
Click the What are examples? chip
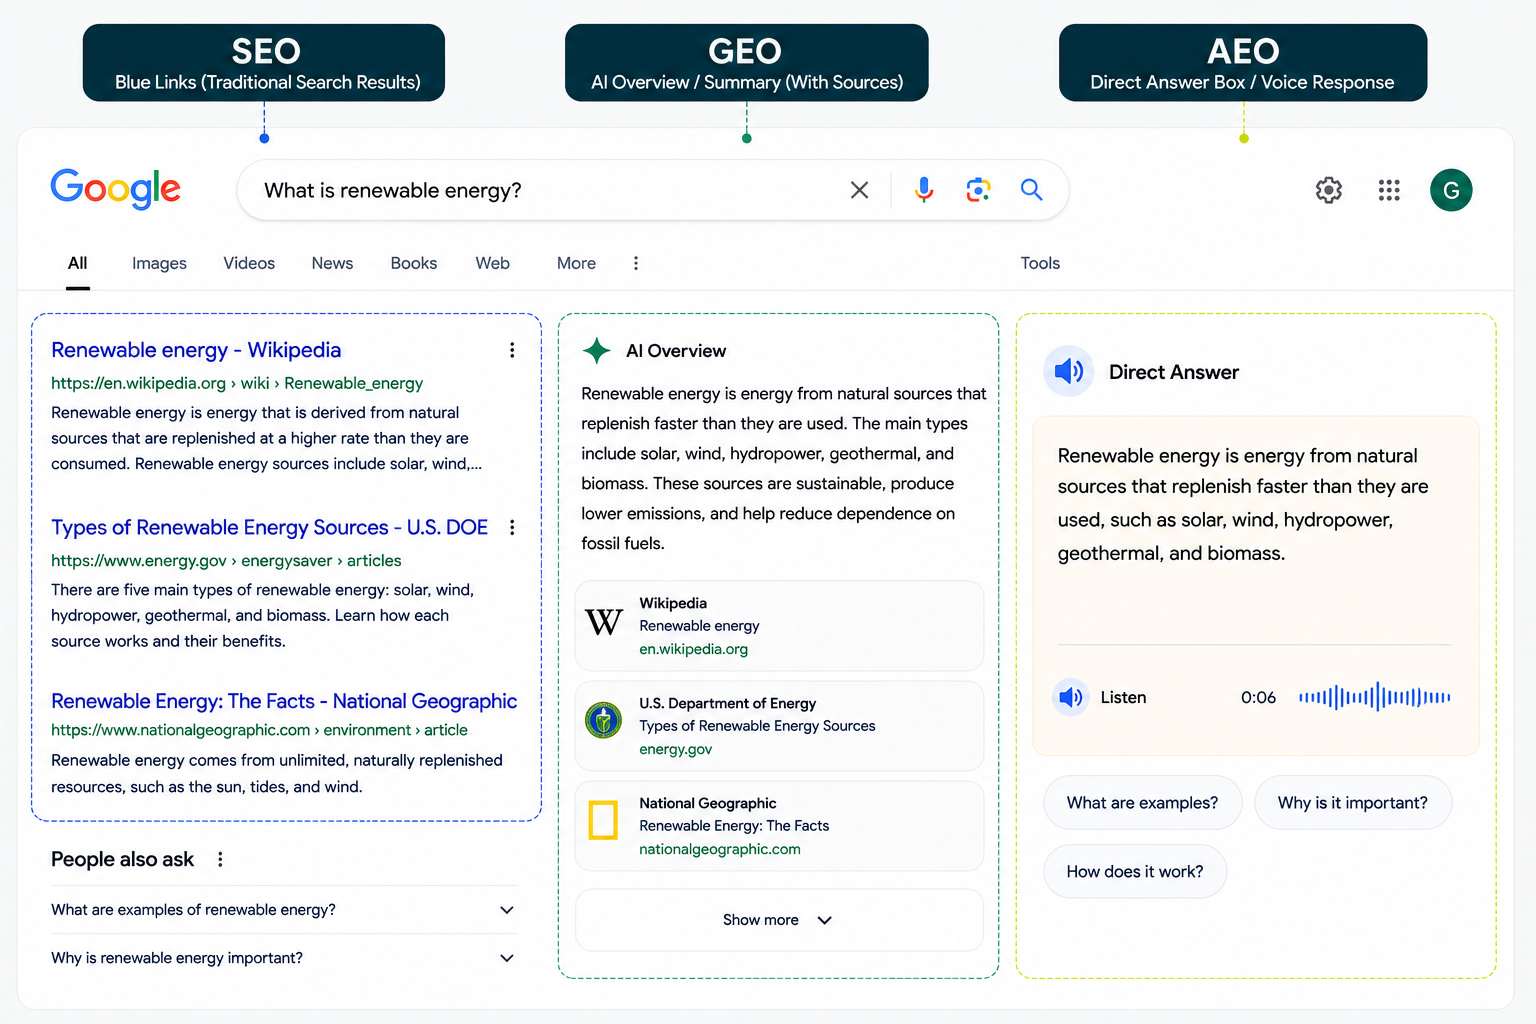point(1142,803)
